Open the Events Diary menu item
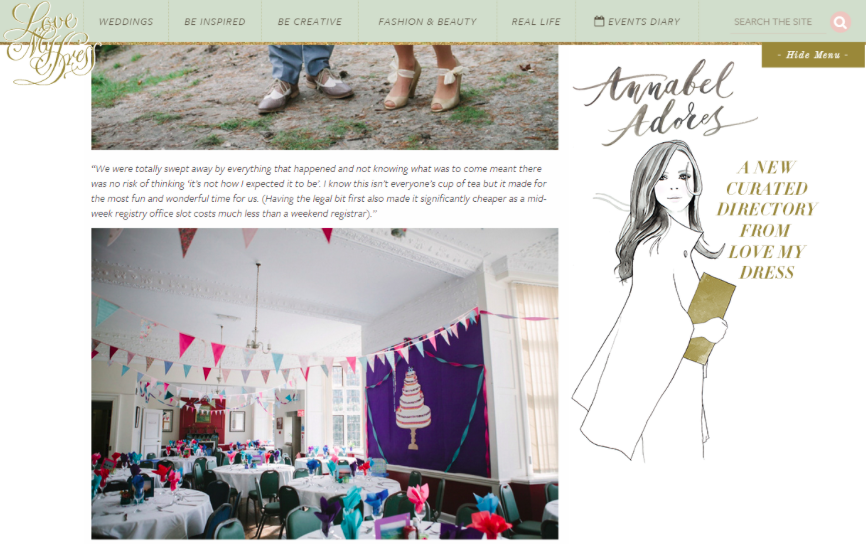This screenshot has width=866, height=544. (x=637, y=22)
